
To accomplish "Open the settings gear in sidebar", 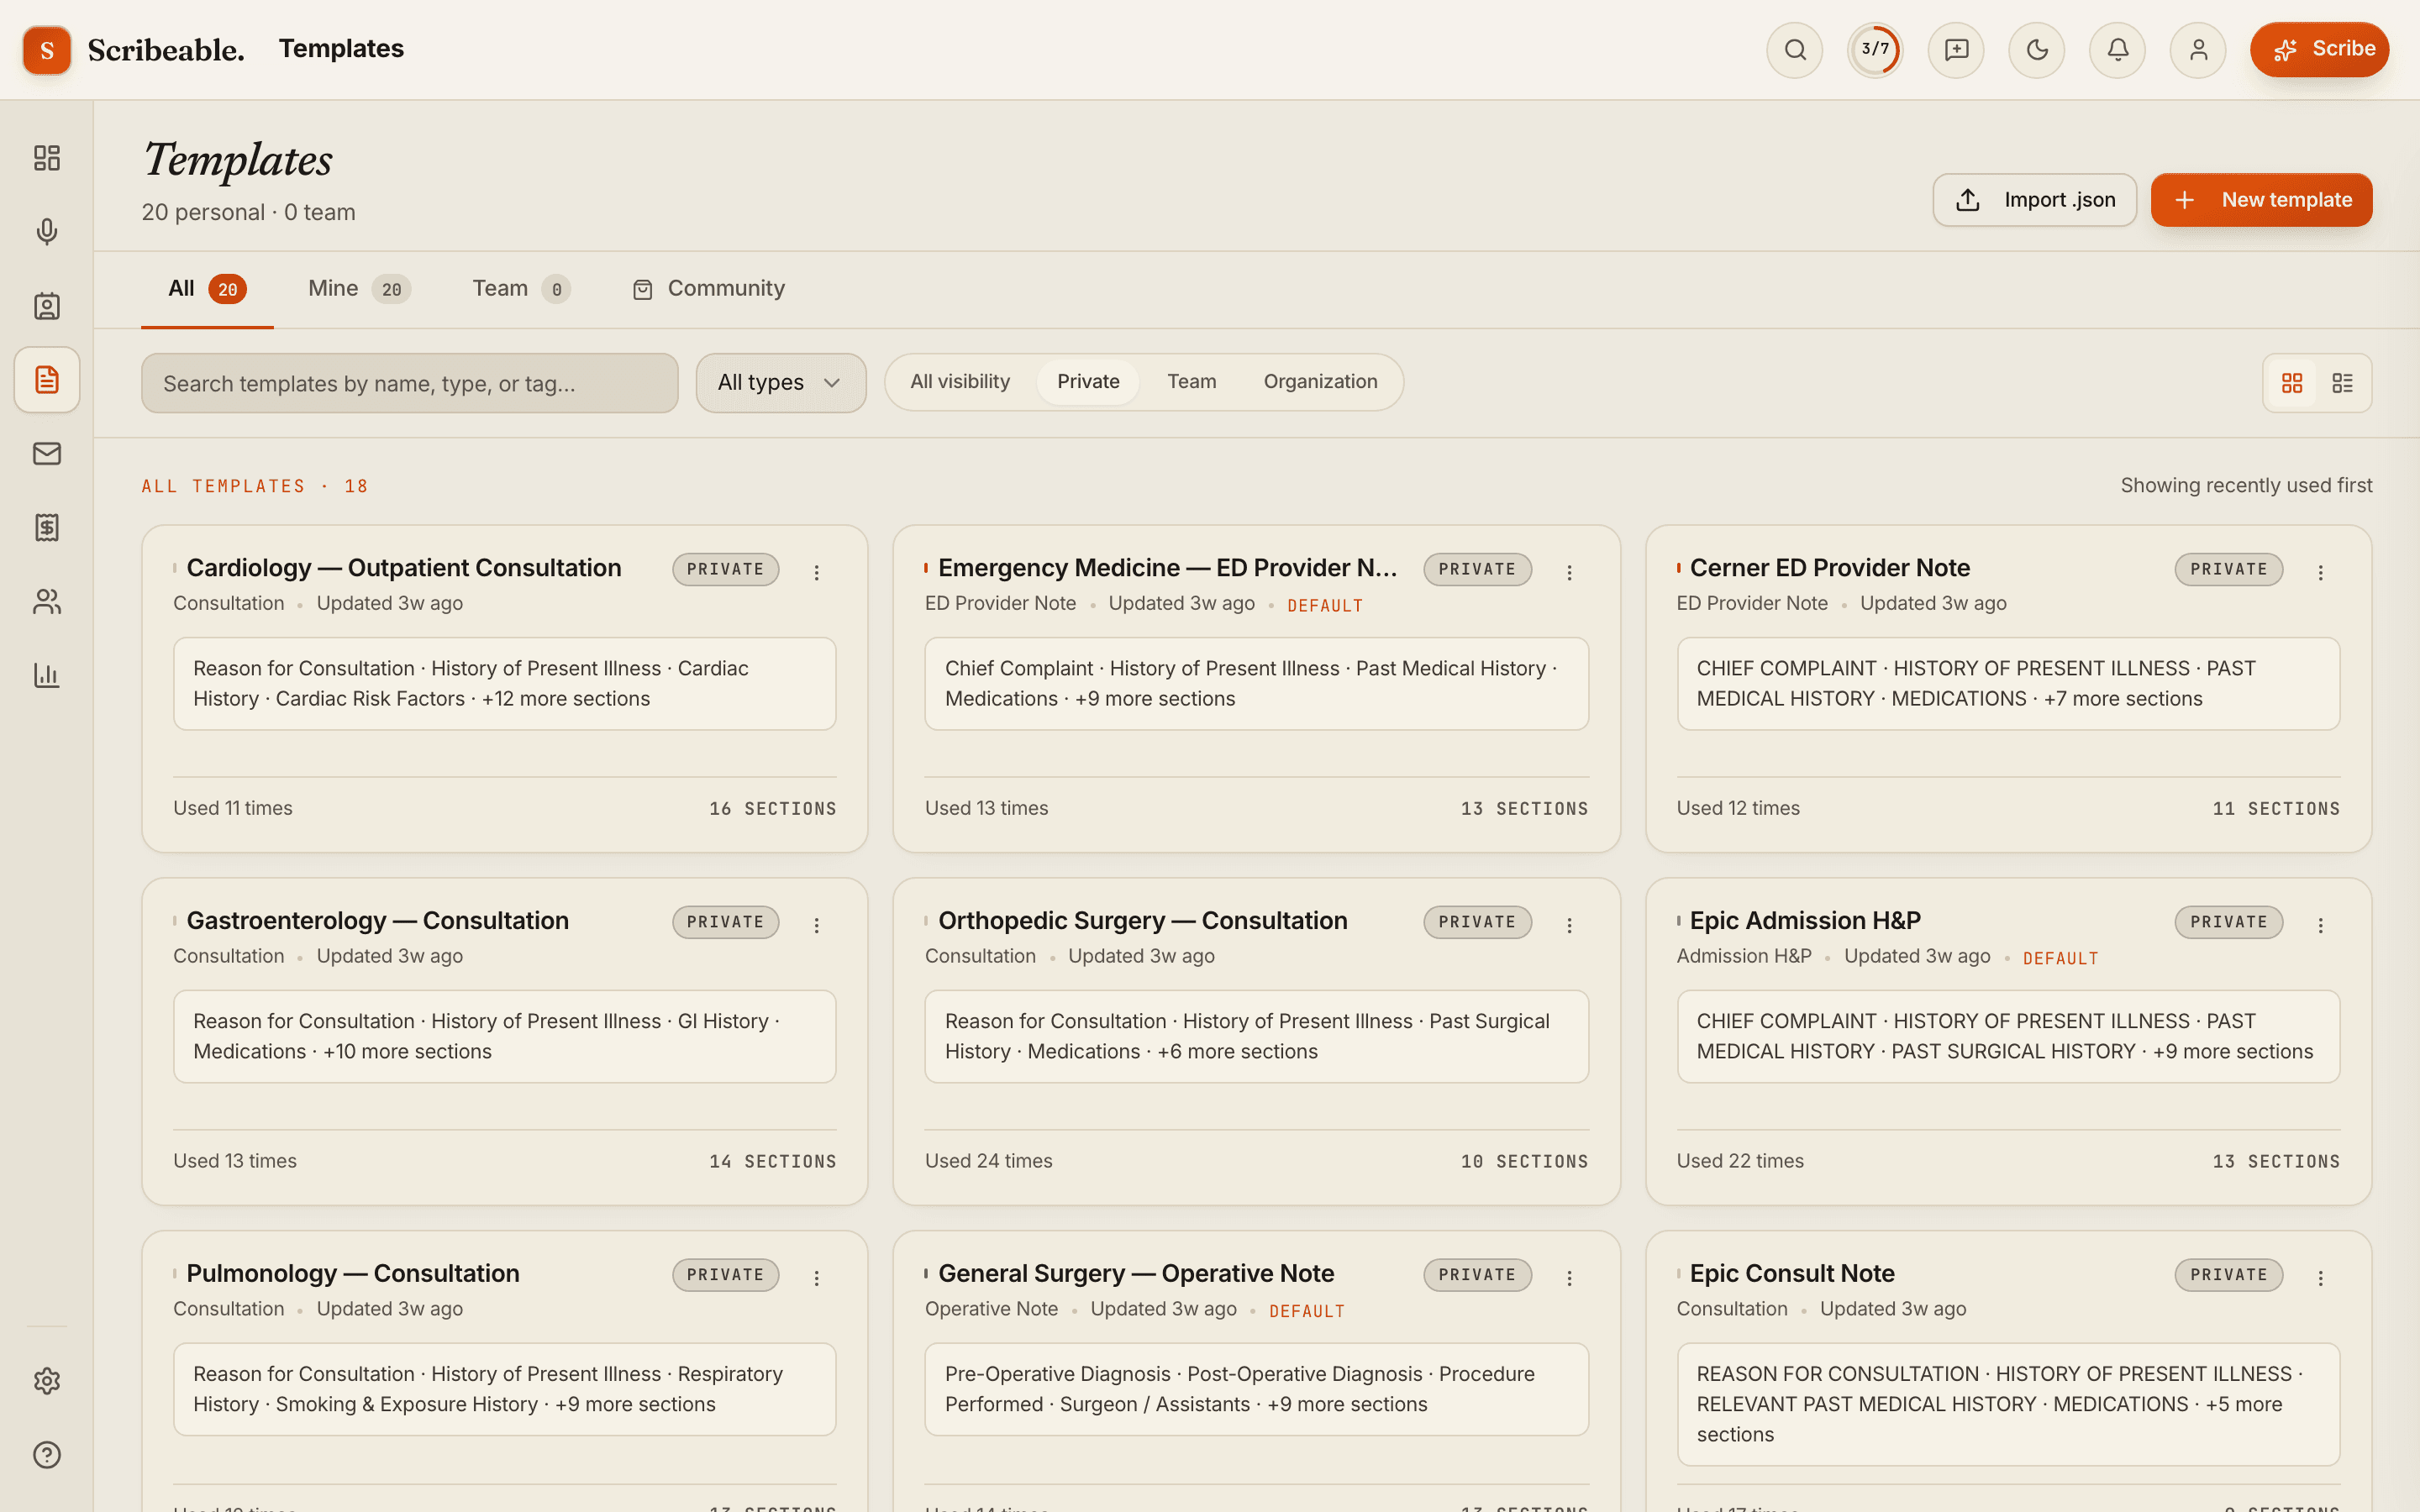I will [47, 1381].
